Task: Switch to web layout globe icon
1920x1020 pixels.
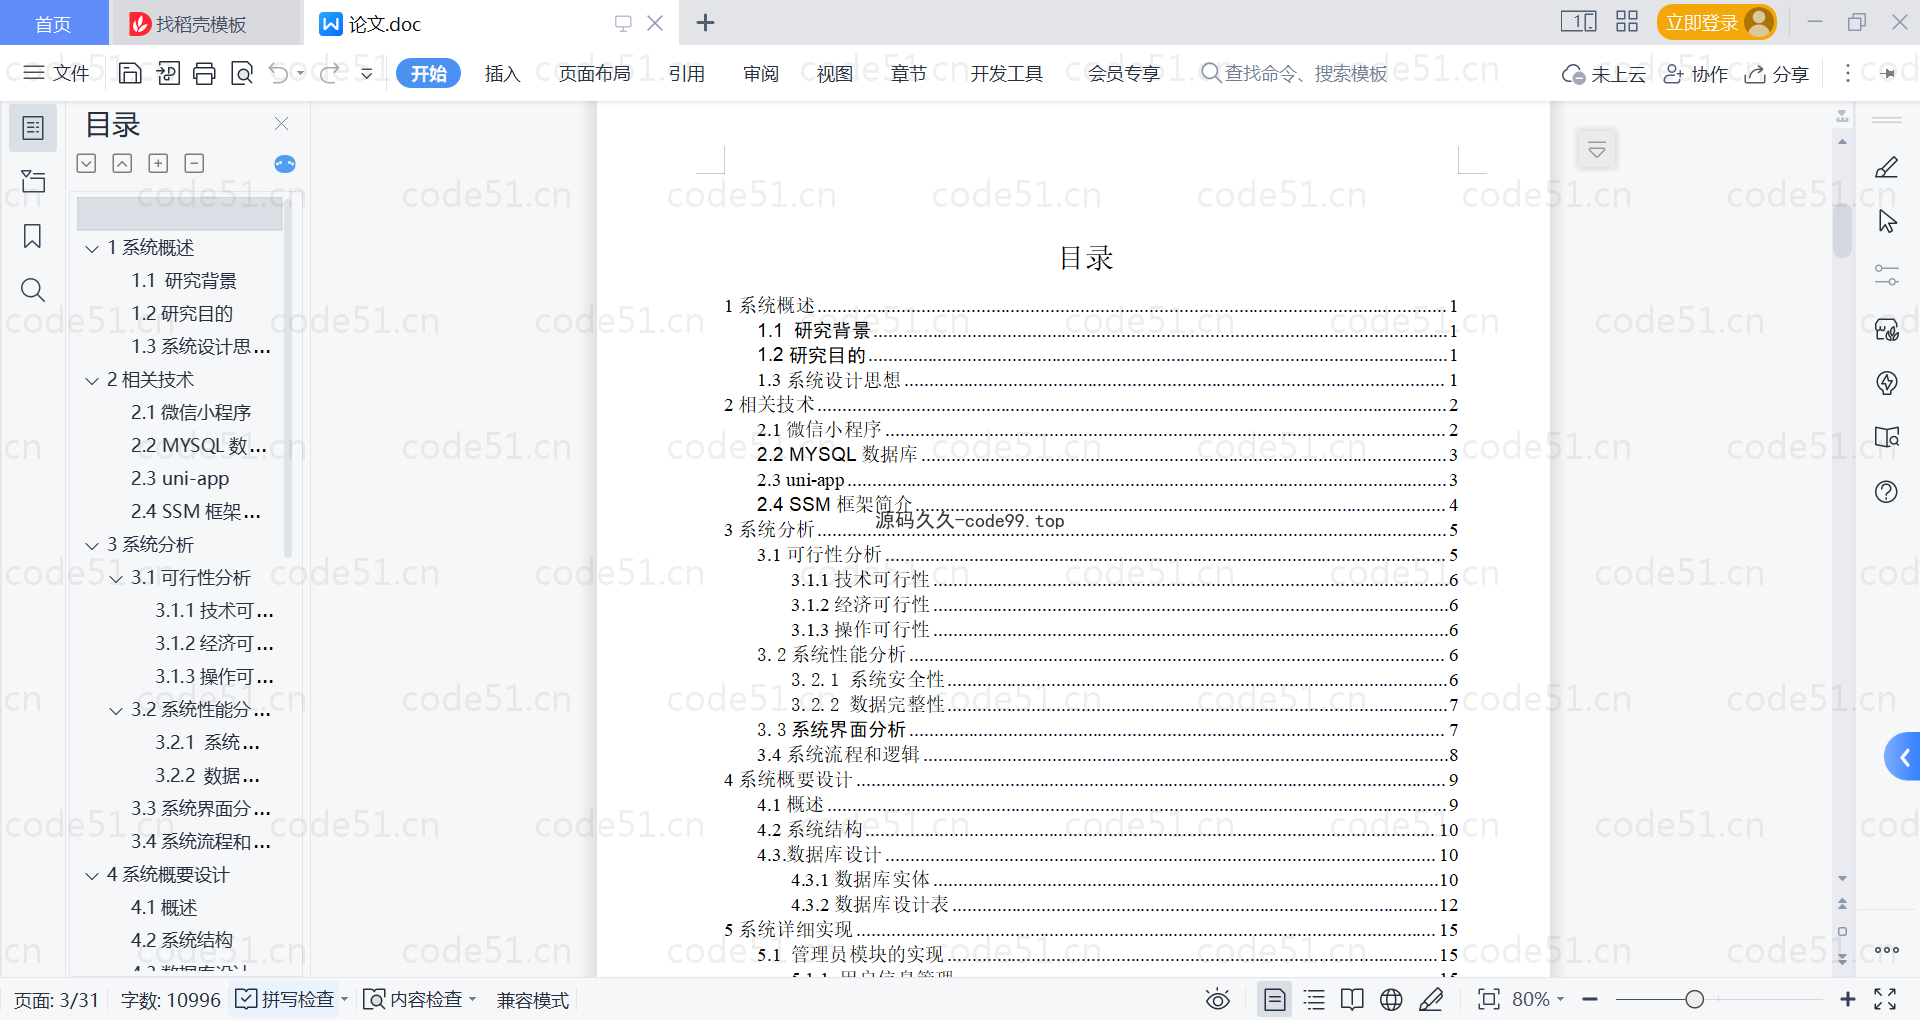Action: coord(1391,999)
